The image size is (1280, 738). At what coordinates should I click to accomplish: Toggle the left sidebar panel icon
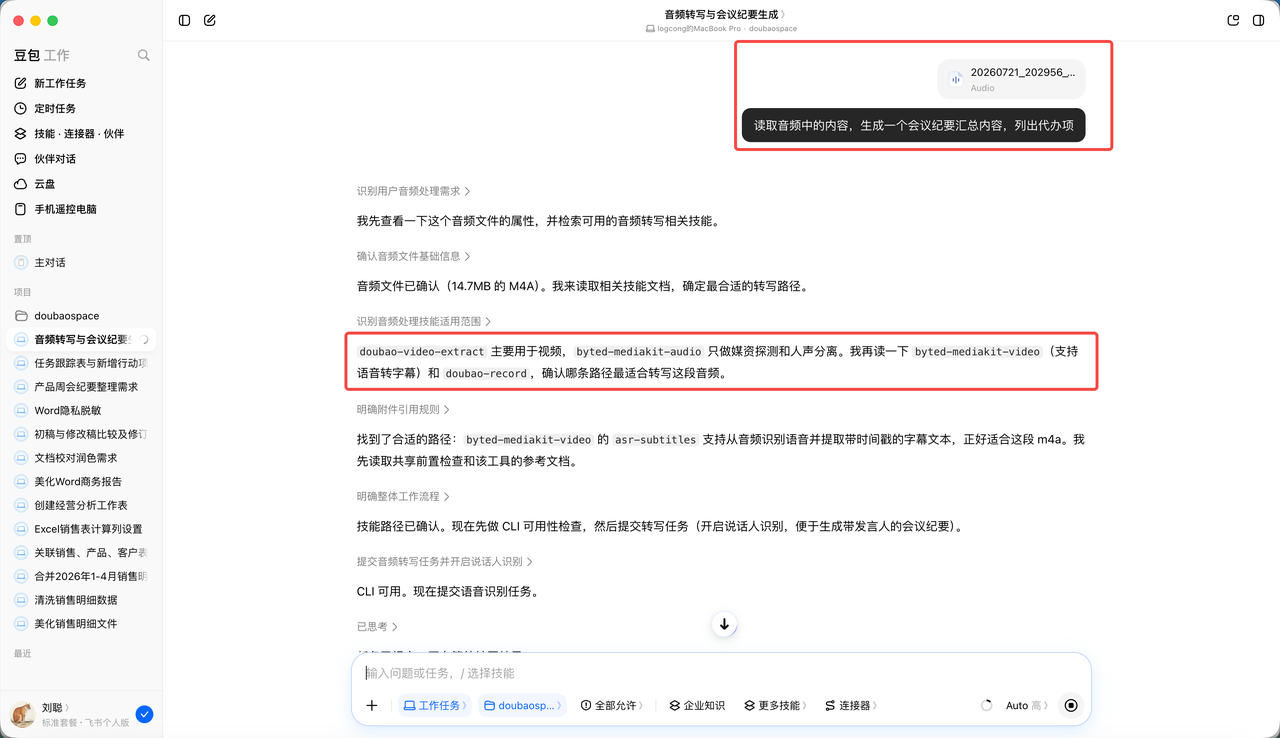coord(184,20)
